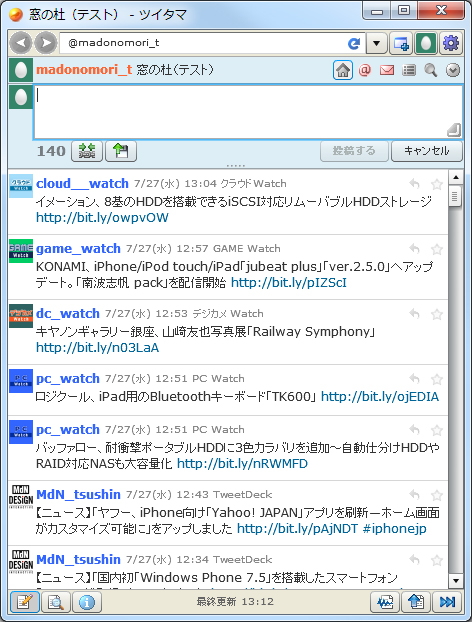
Task: Click the find-in-timeline magnifier button
Action: tap(56, 602)
